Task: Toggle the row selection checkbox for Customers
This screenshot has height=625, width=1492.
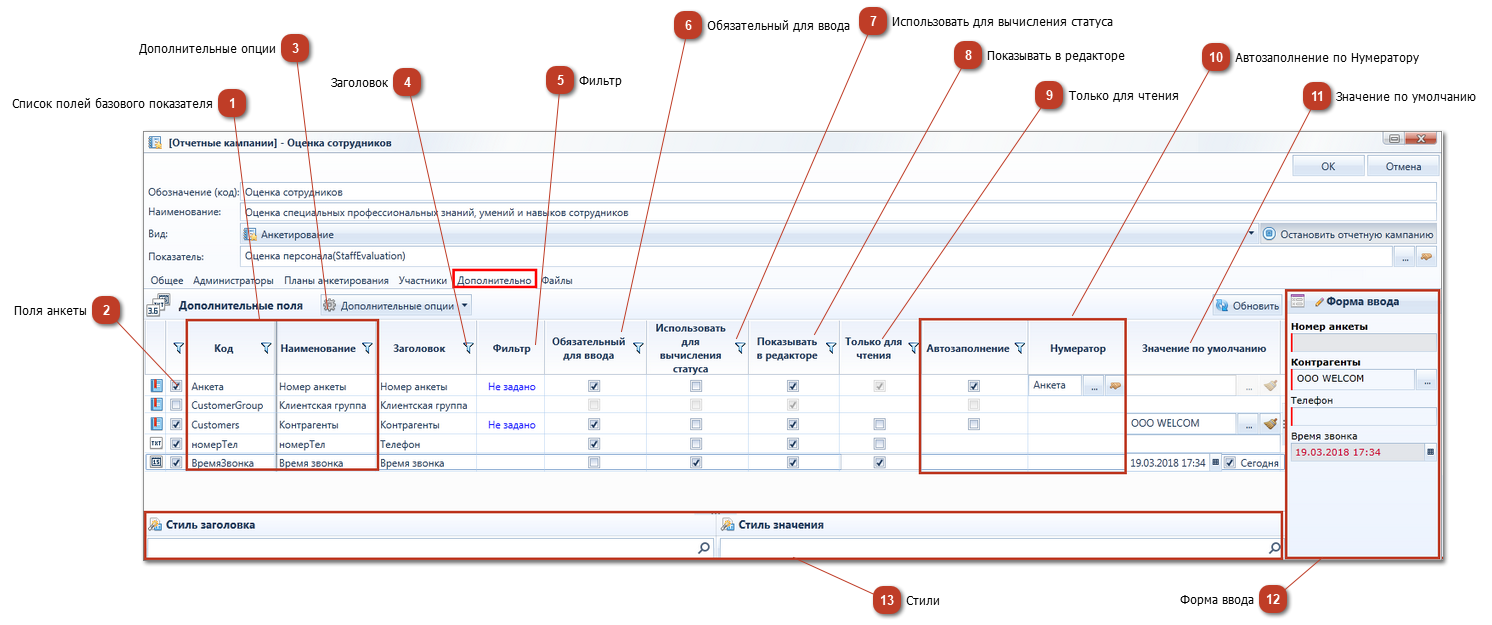Action: (176, 424)
